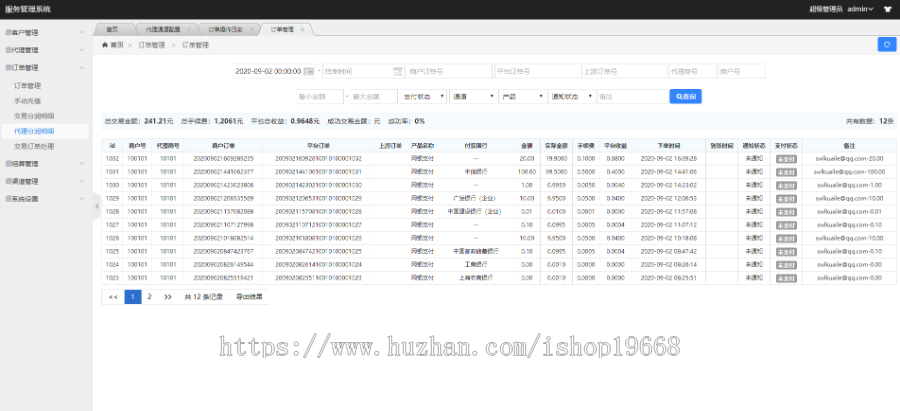
Task: Close the 代理通道配置 tab
Action: (x=189, y=29)
